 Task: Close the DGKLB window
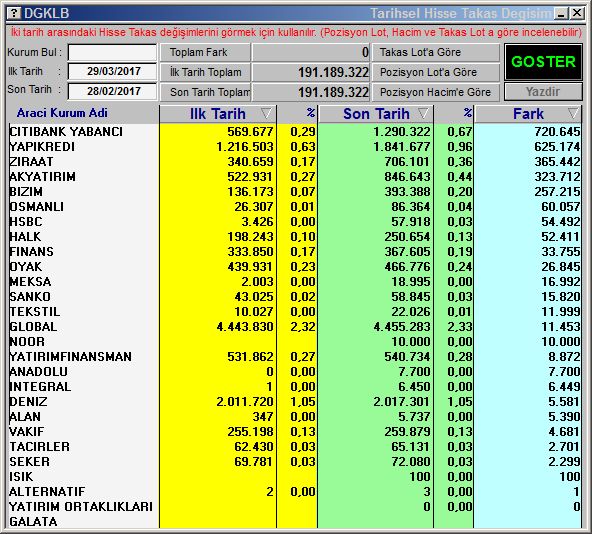click(x=577, y=14)
